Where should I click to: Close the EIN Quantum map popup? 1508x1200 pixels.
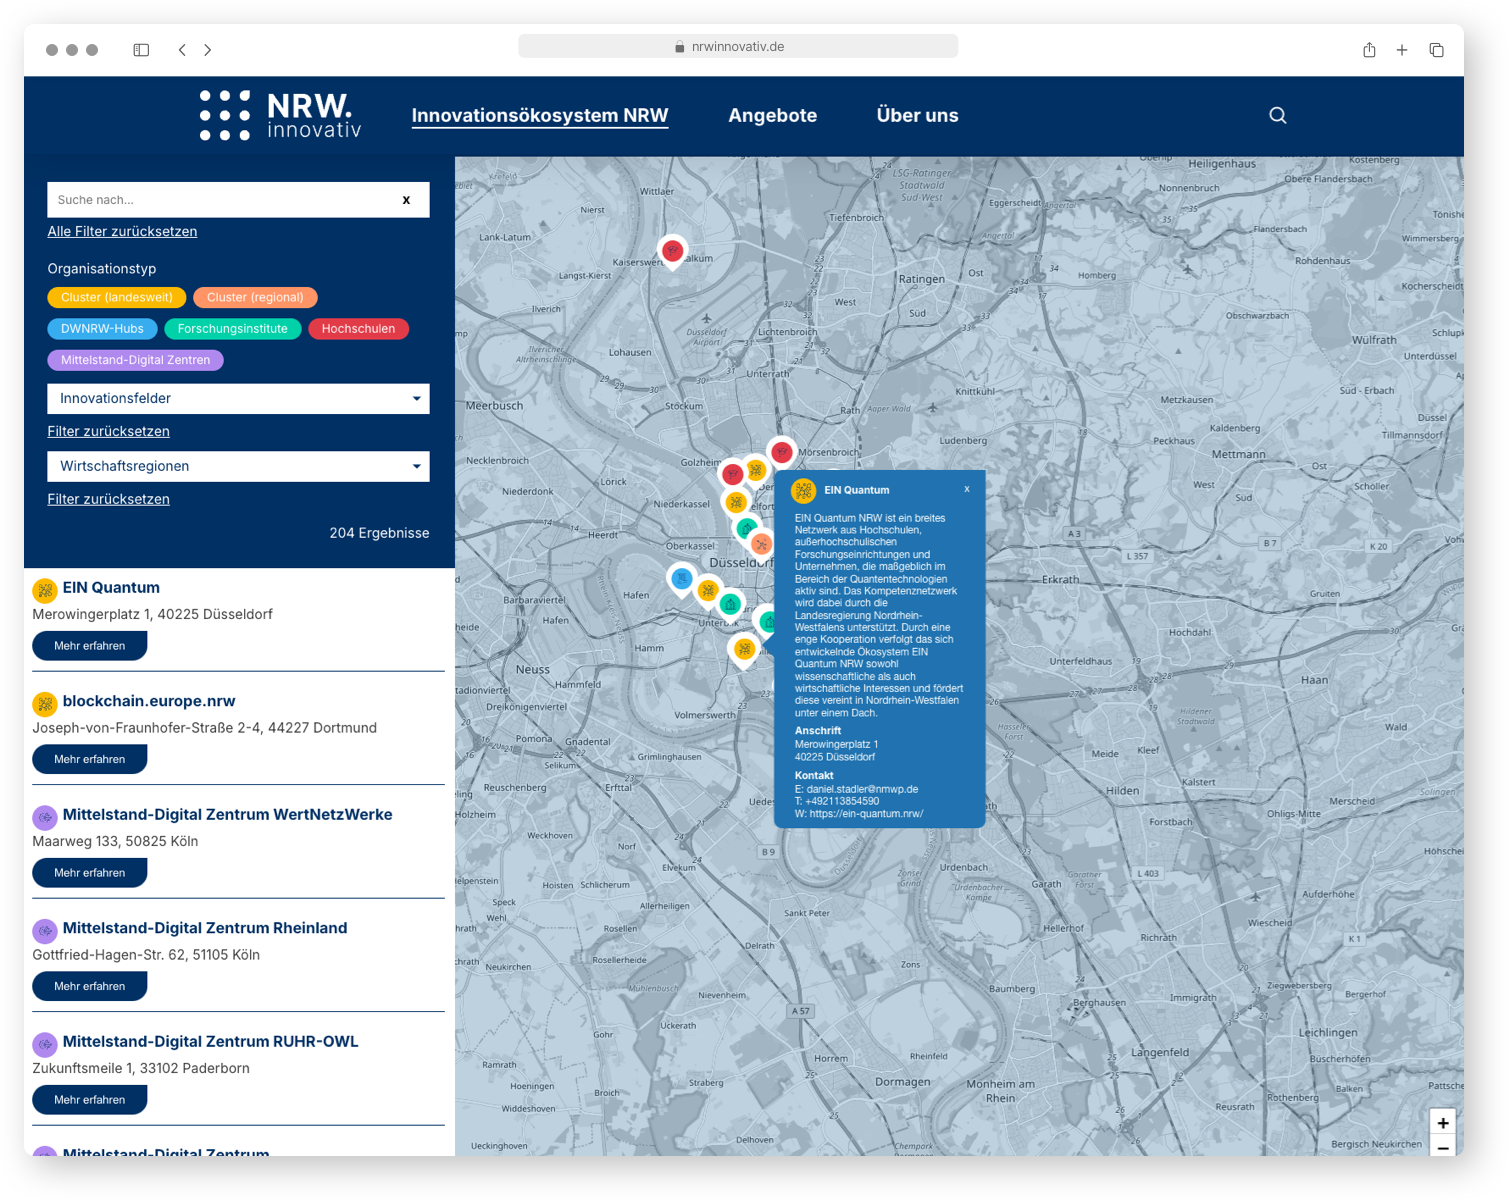click(967, 489)
